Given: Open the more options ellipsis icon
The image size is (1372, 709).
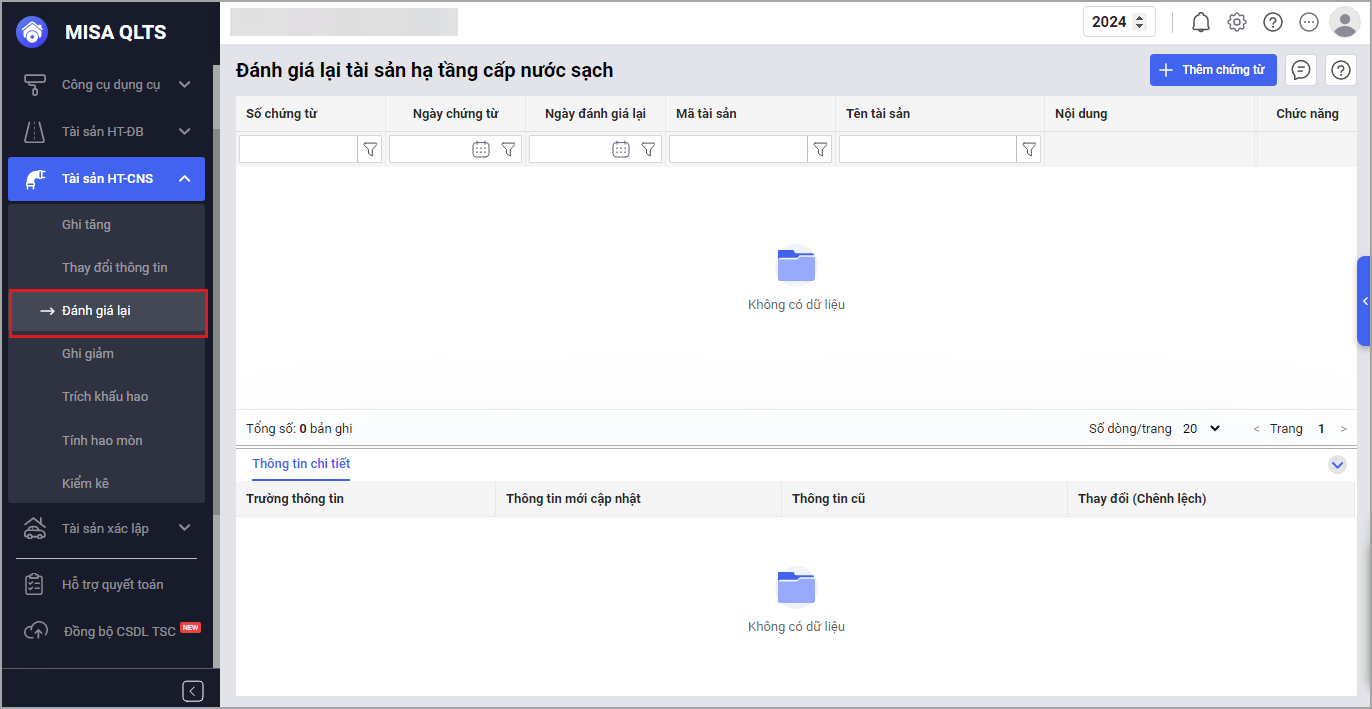Looking at the screenshot, I should 1309,22.
